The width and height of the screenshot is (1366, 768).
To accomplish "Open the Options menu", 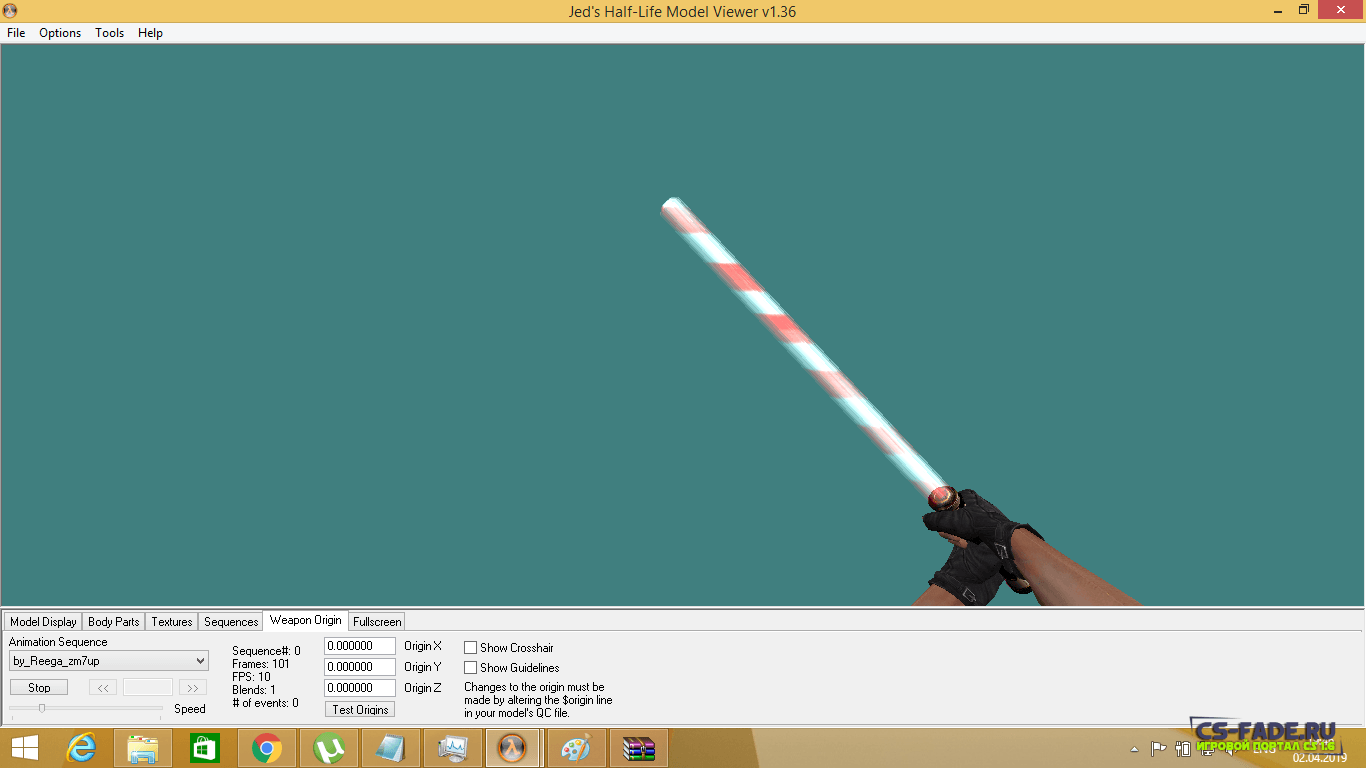I will coord(60,33).
